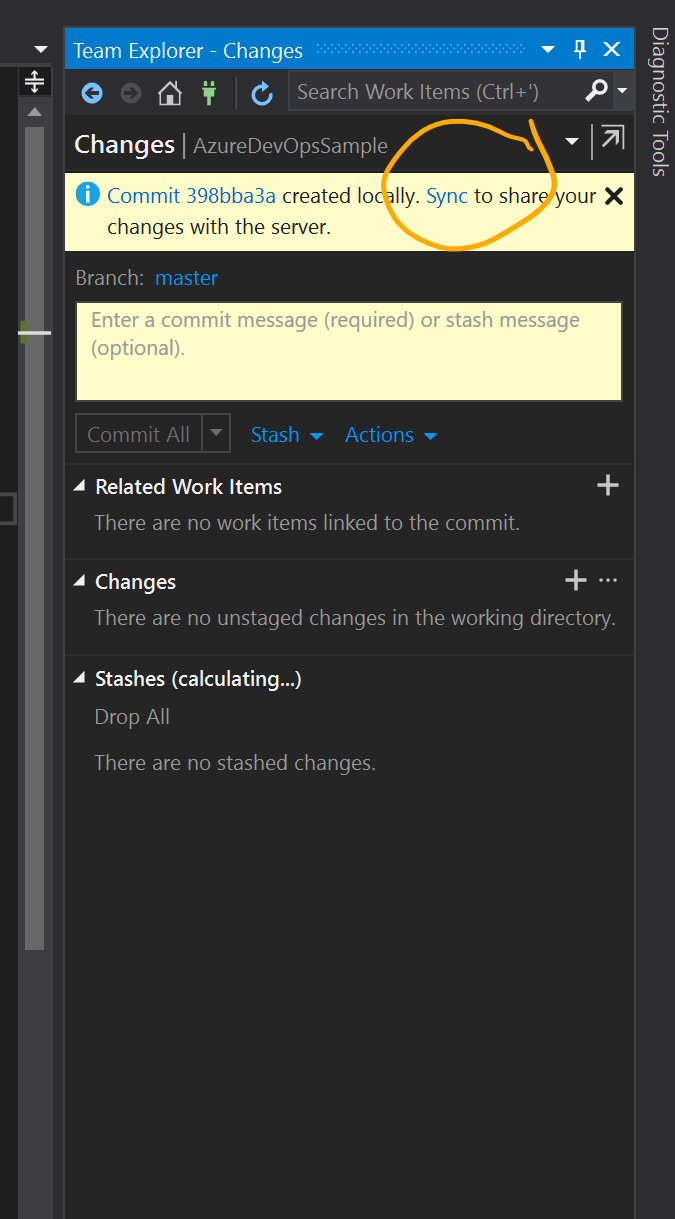Click the commit message text box
Viewport: 675px width, 1219px height.
[349, 351]
